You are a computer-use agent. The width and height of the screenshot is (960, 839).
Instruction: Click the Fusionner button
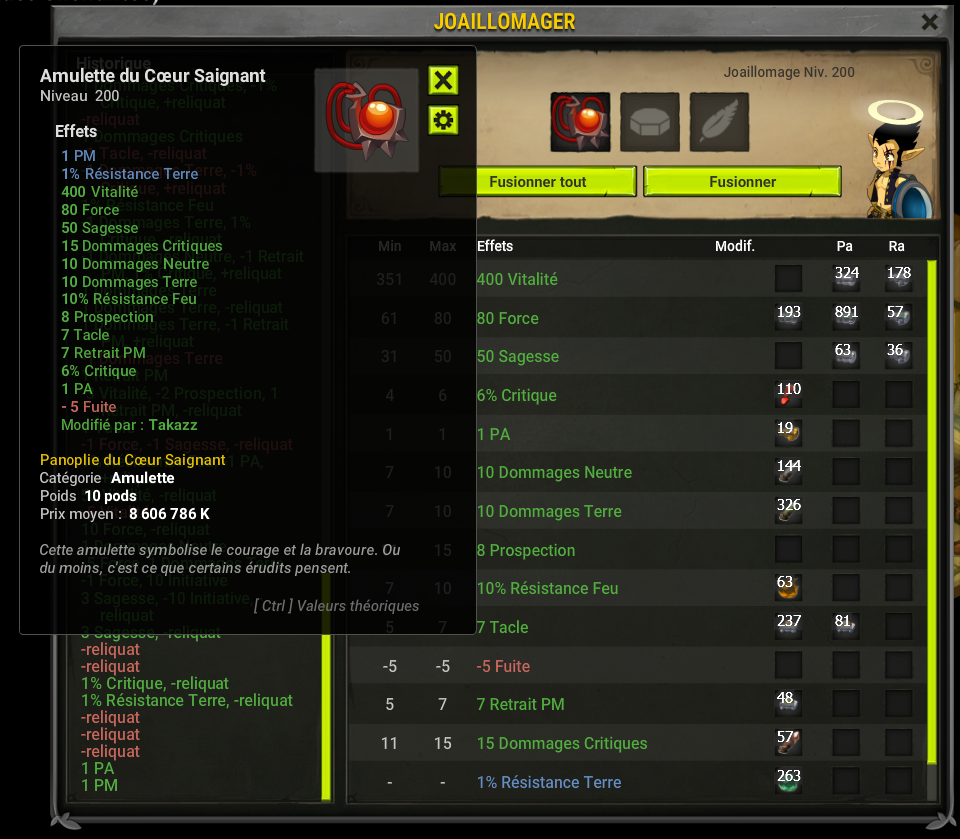point(742,182)
